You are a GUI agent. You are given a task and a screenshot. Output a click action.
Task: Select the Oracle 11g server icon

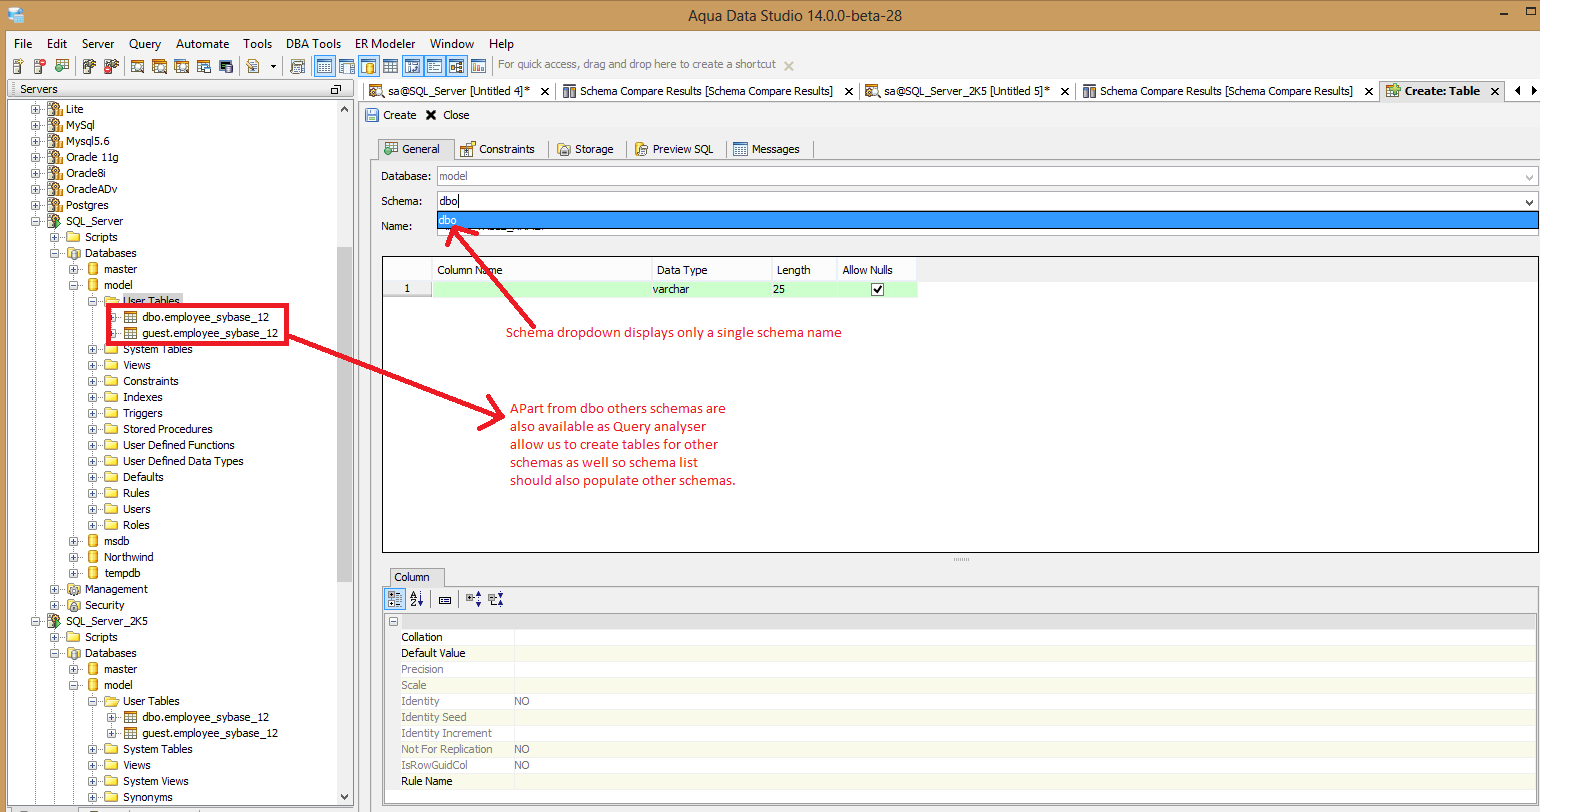(55, 157)
